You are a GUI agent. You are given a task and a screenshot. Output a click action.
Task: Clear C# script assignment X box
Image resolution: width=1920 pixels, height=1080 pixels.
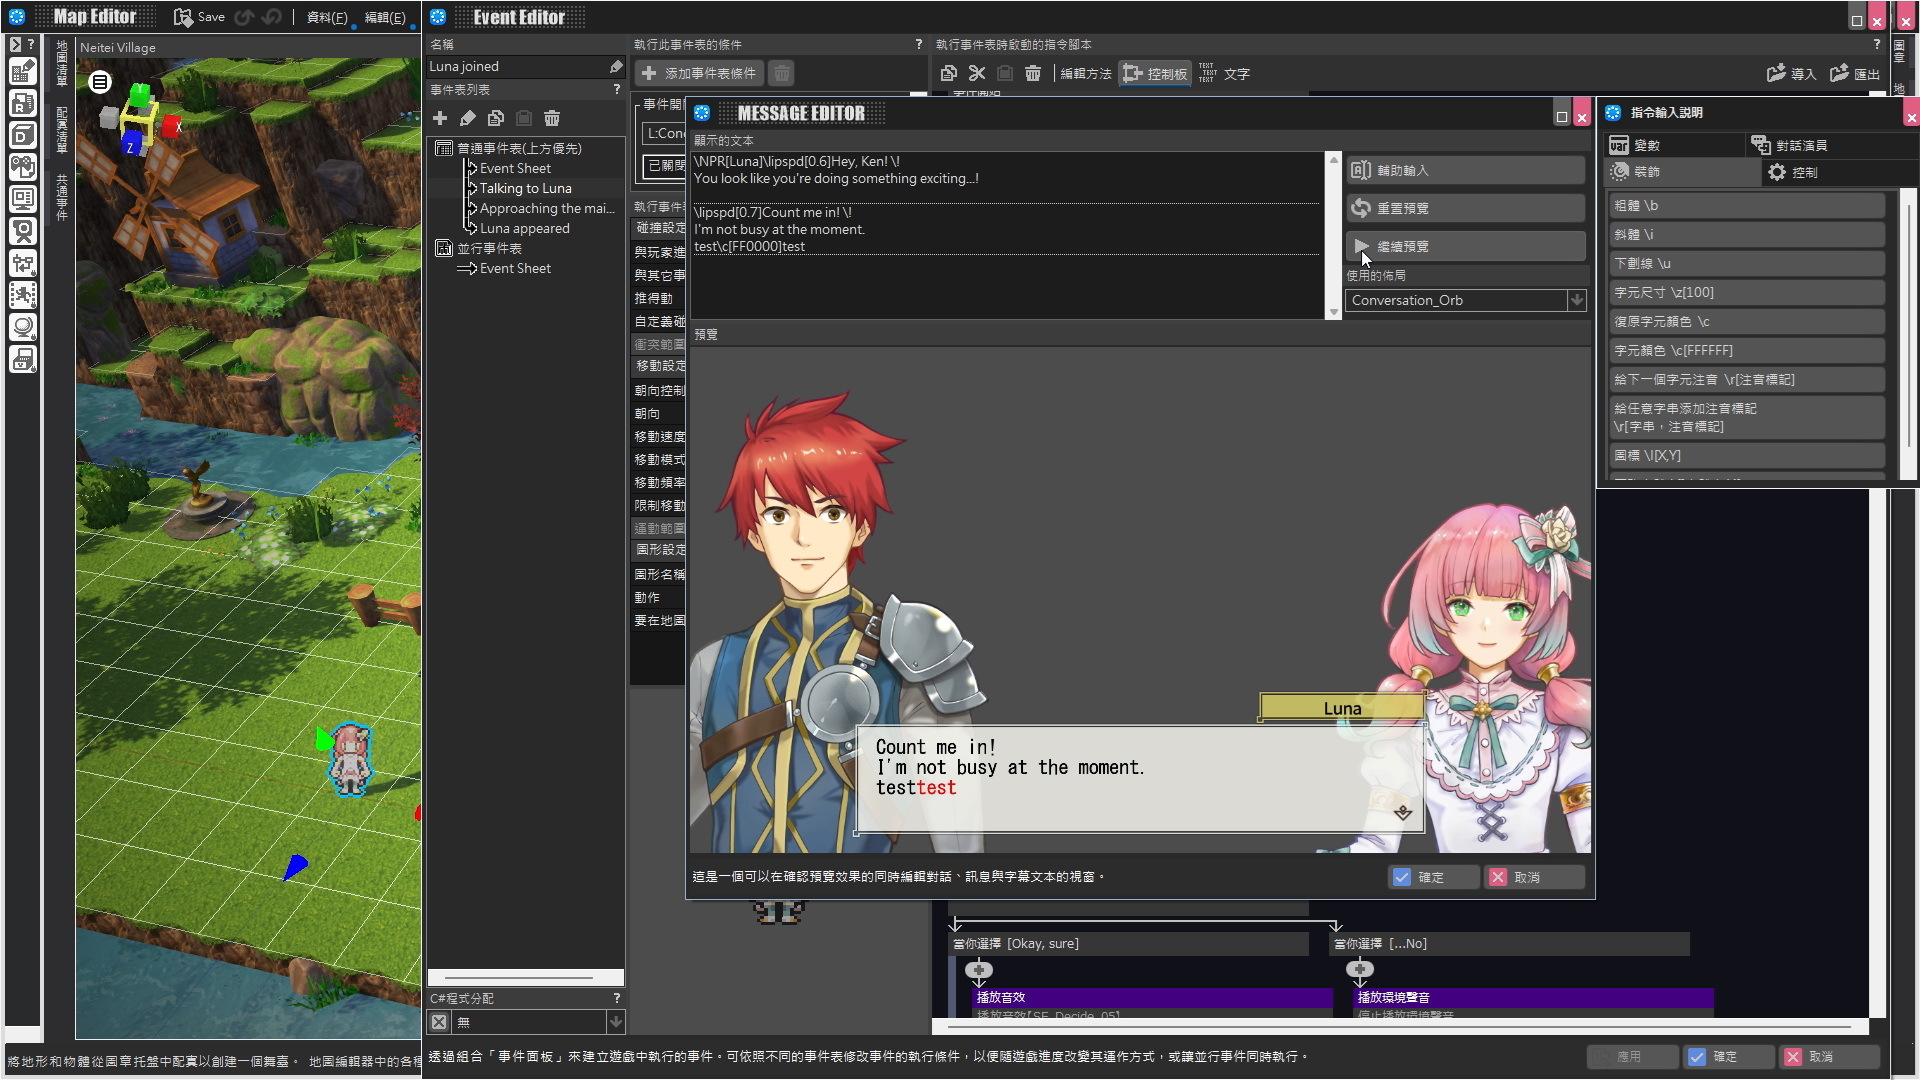(x=439, y=1022)
